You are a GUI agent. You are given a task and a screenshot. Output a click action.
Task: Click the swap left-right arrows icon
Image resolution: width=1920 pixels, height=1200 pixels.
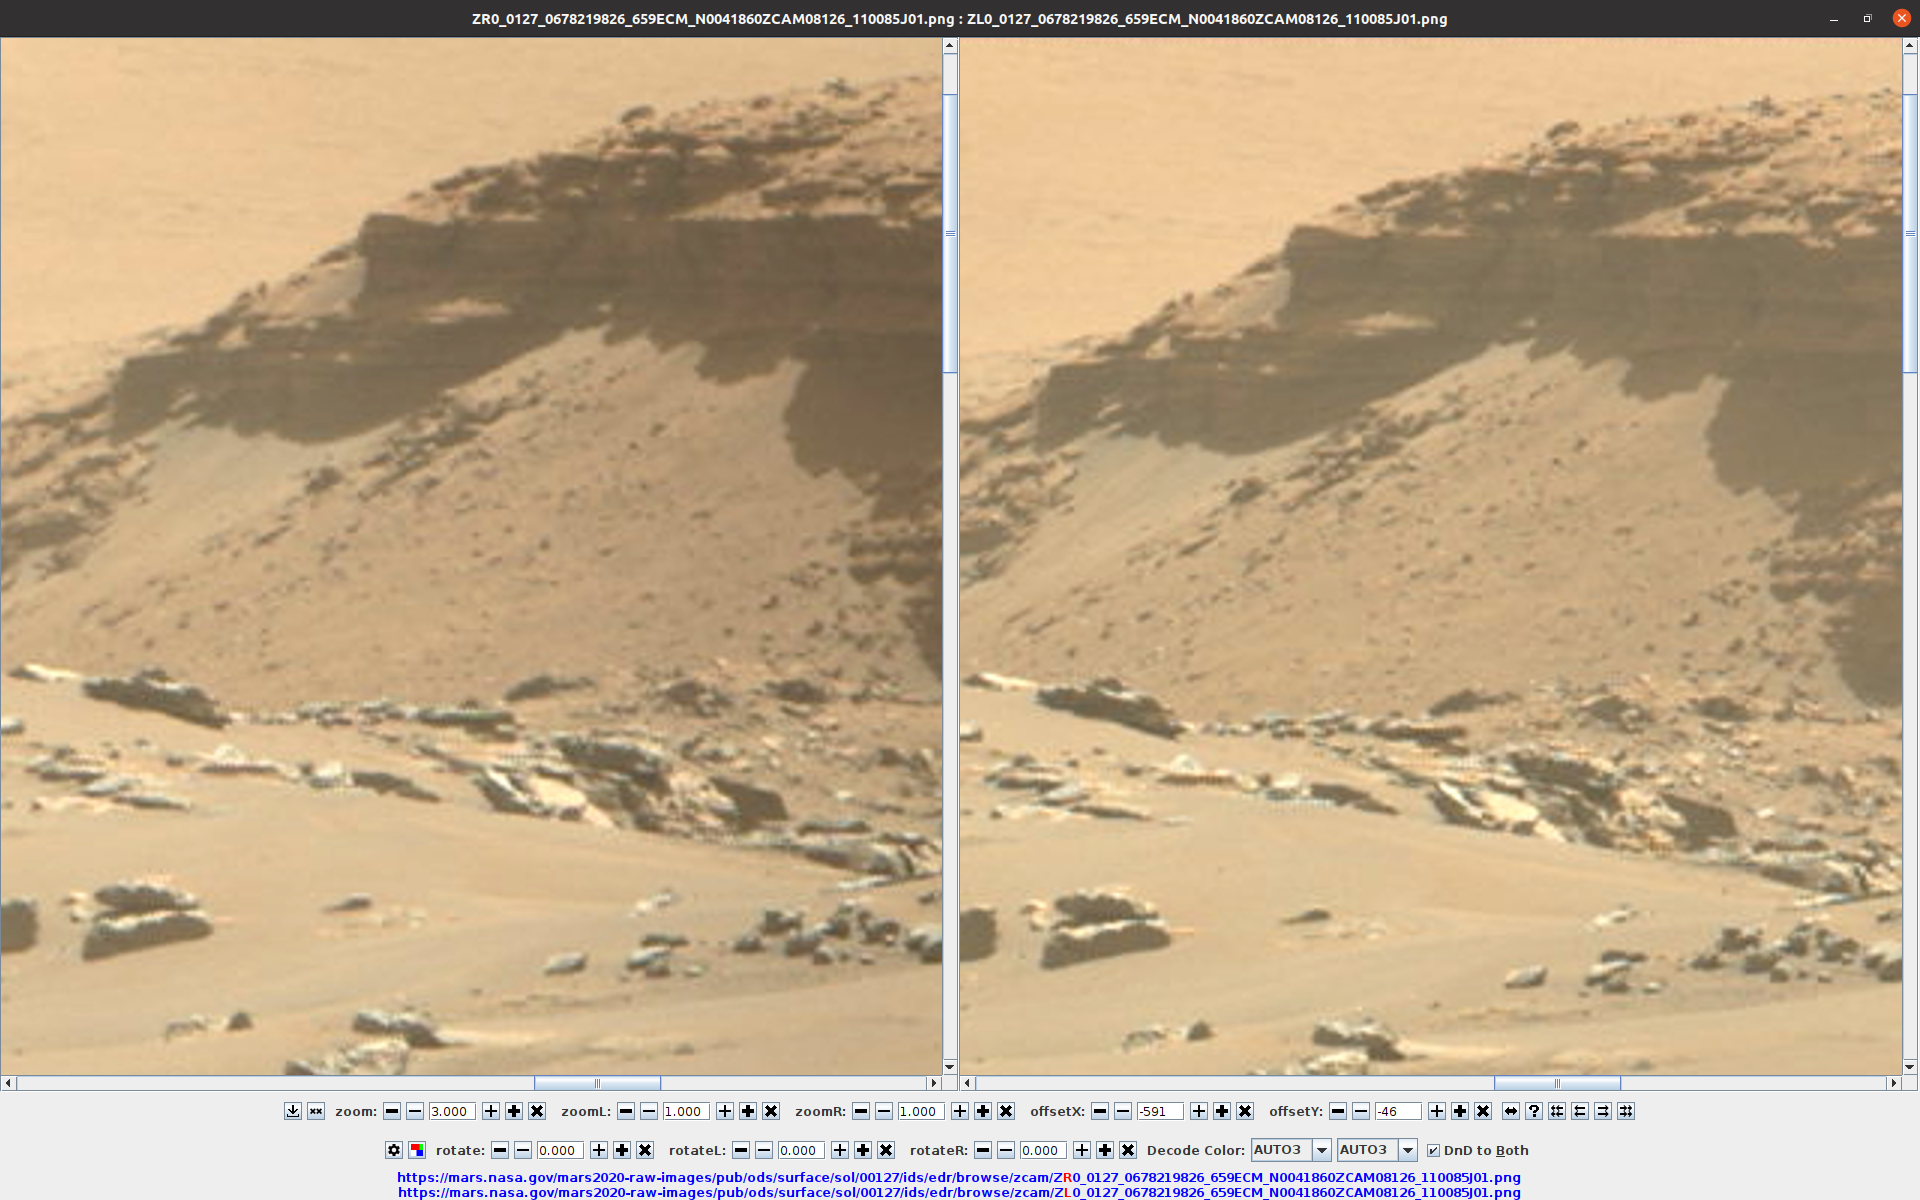click(x=1511, y=1111)
